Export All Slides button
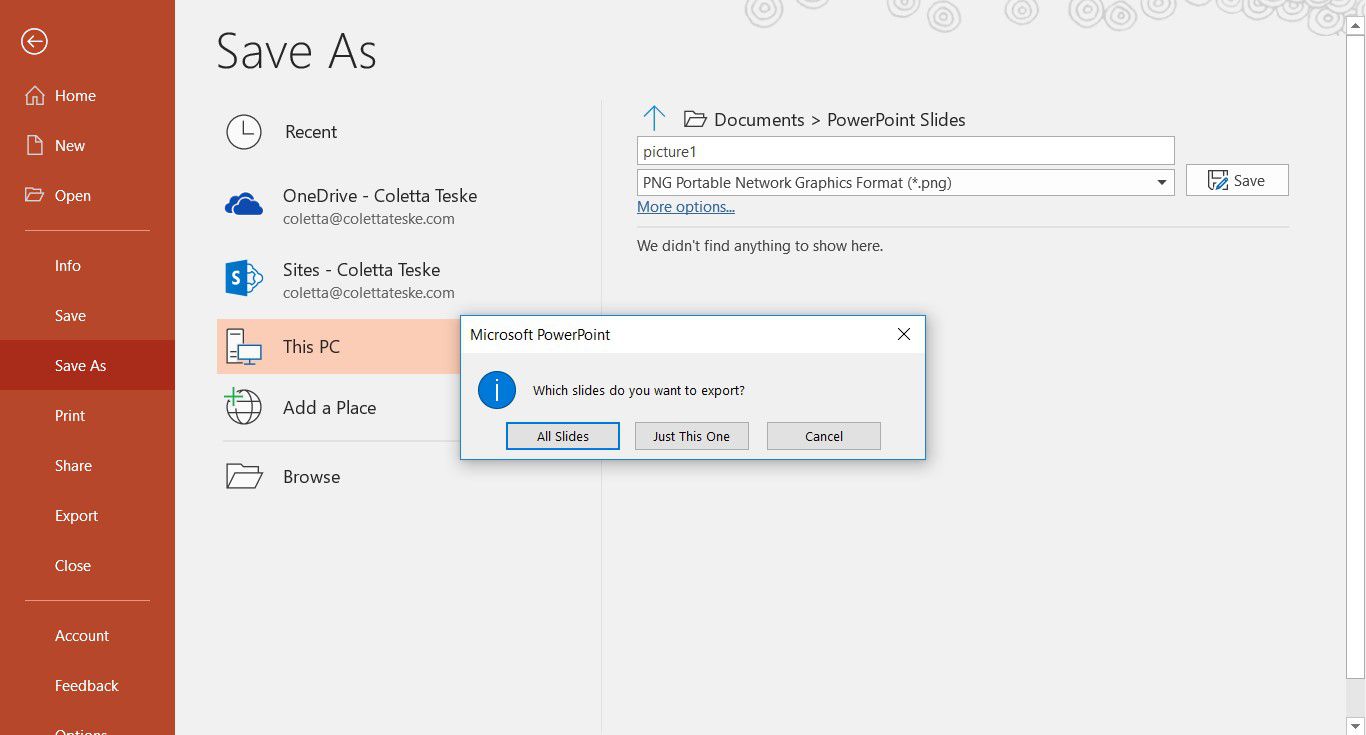 click(563, 436)
